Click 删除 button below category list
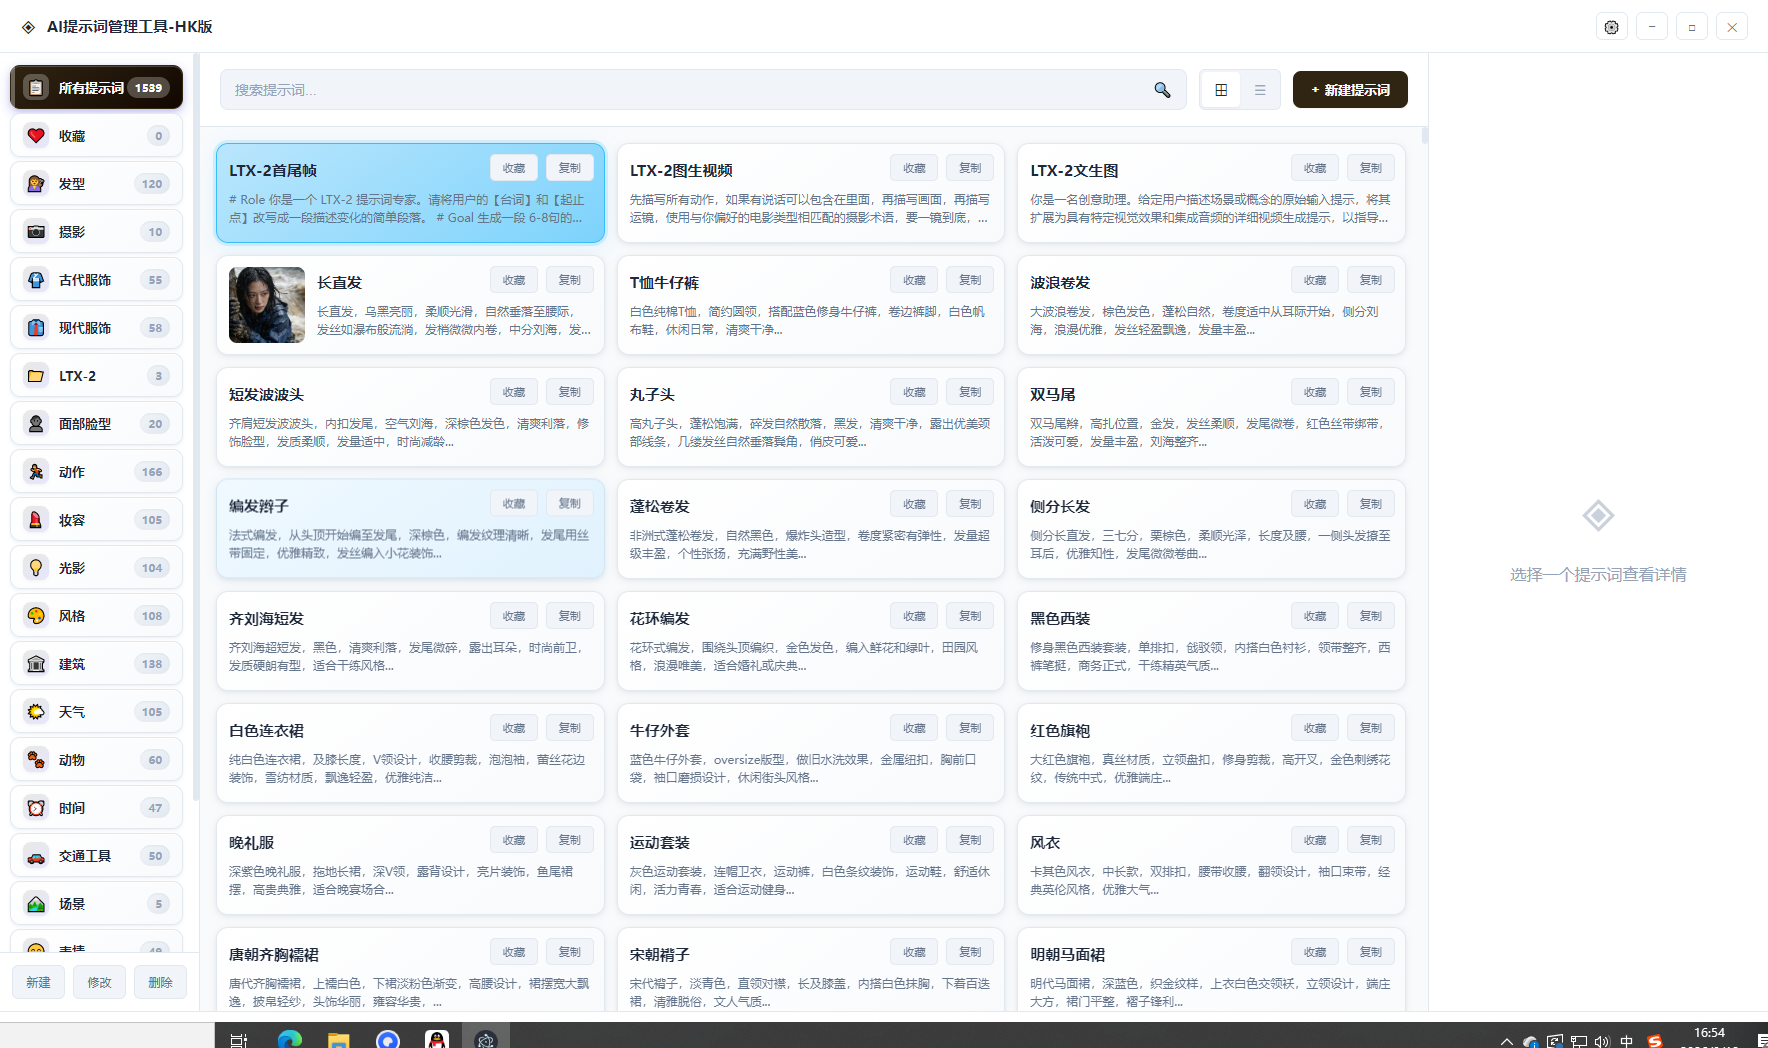 click(x=160, y=982)
